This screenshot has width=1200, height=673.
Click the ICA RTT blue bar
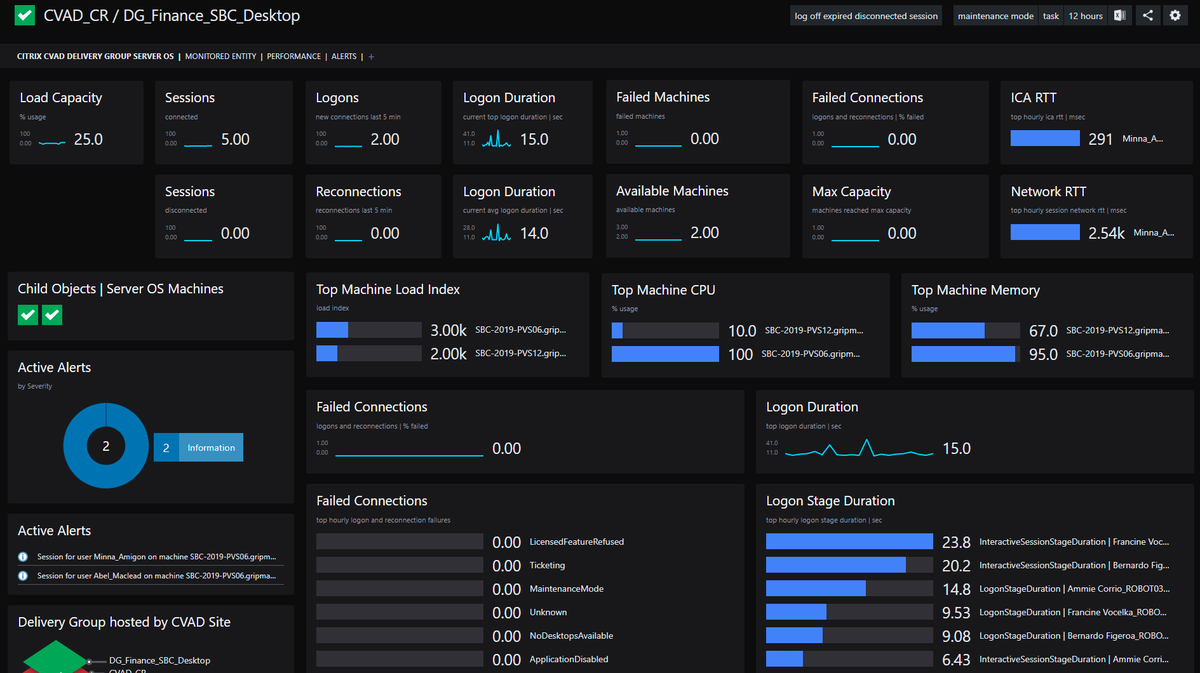1045,139
